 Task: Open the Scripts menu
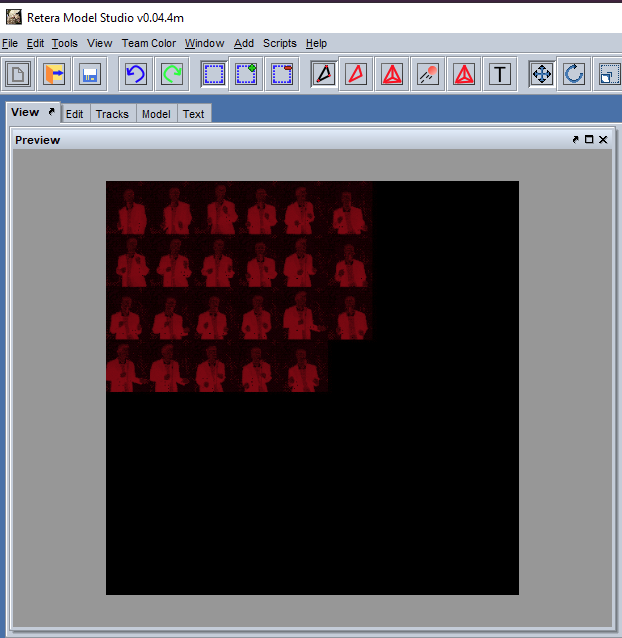coord(280,43)
